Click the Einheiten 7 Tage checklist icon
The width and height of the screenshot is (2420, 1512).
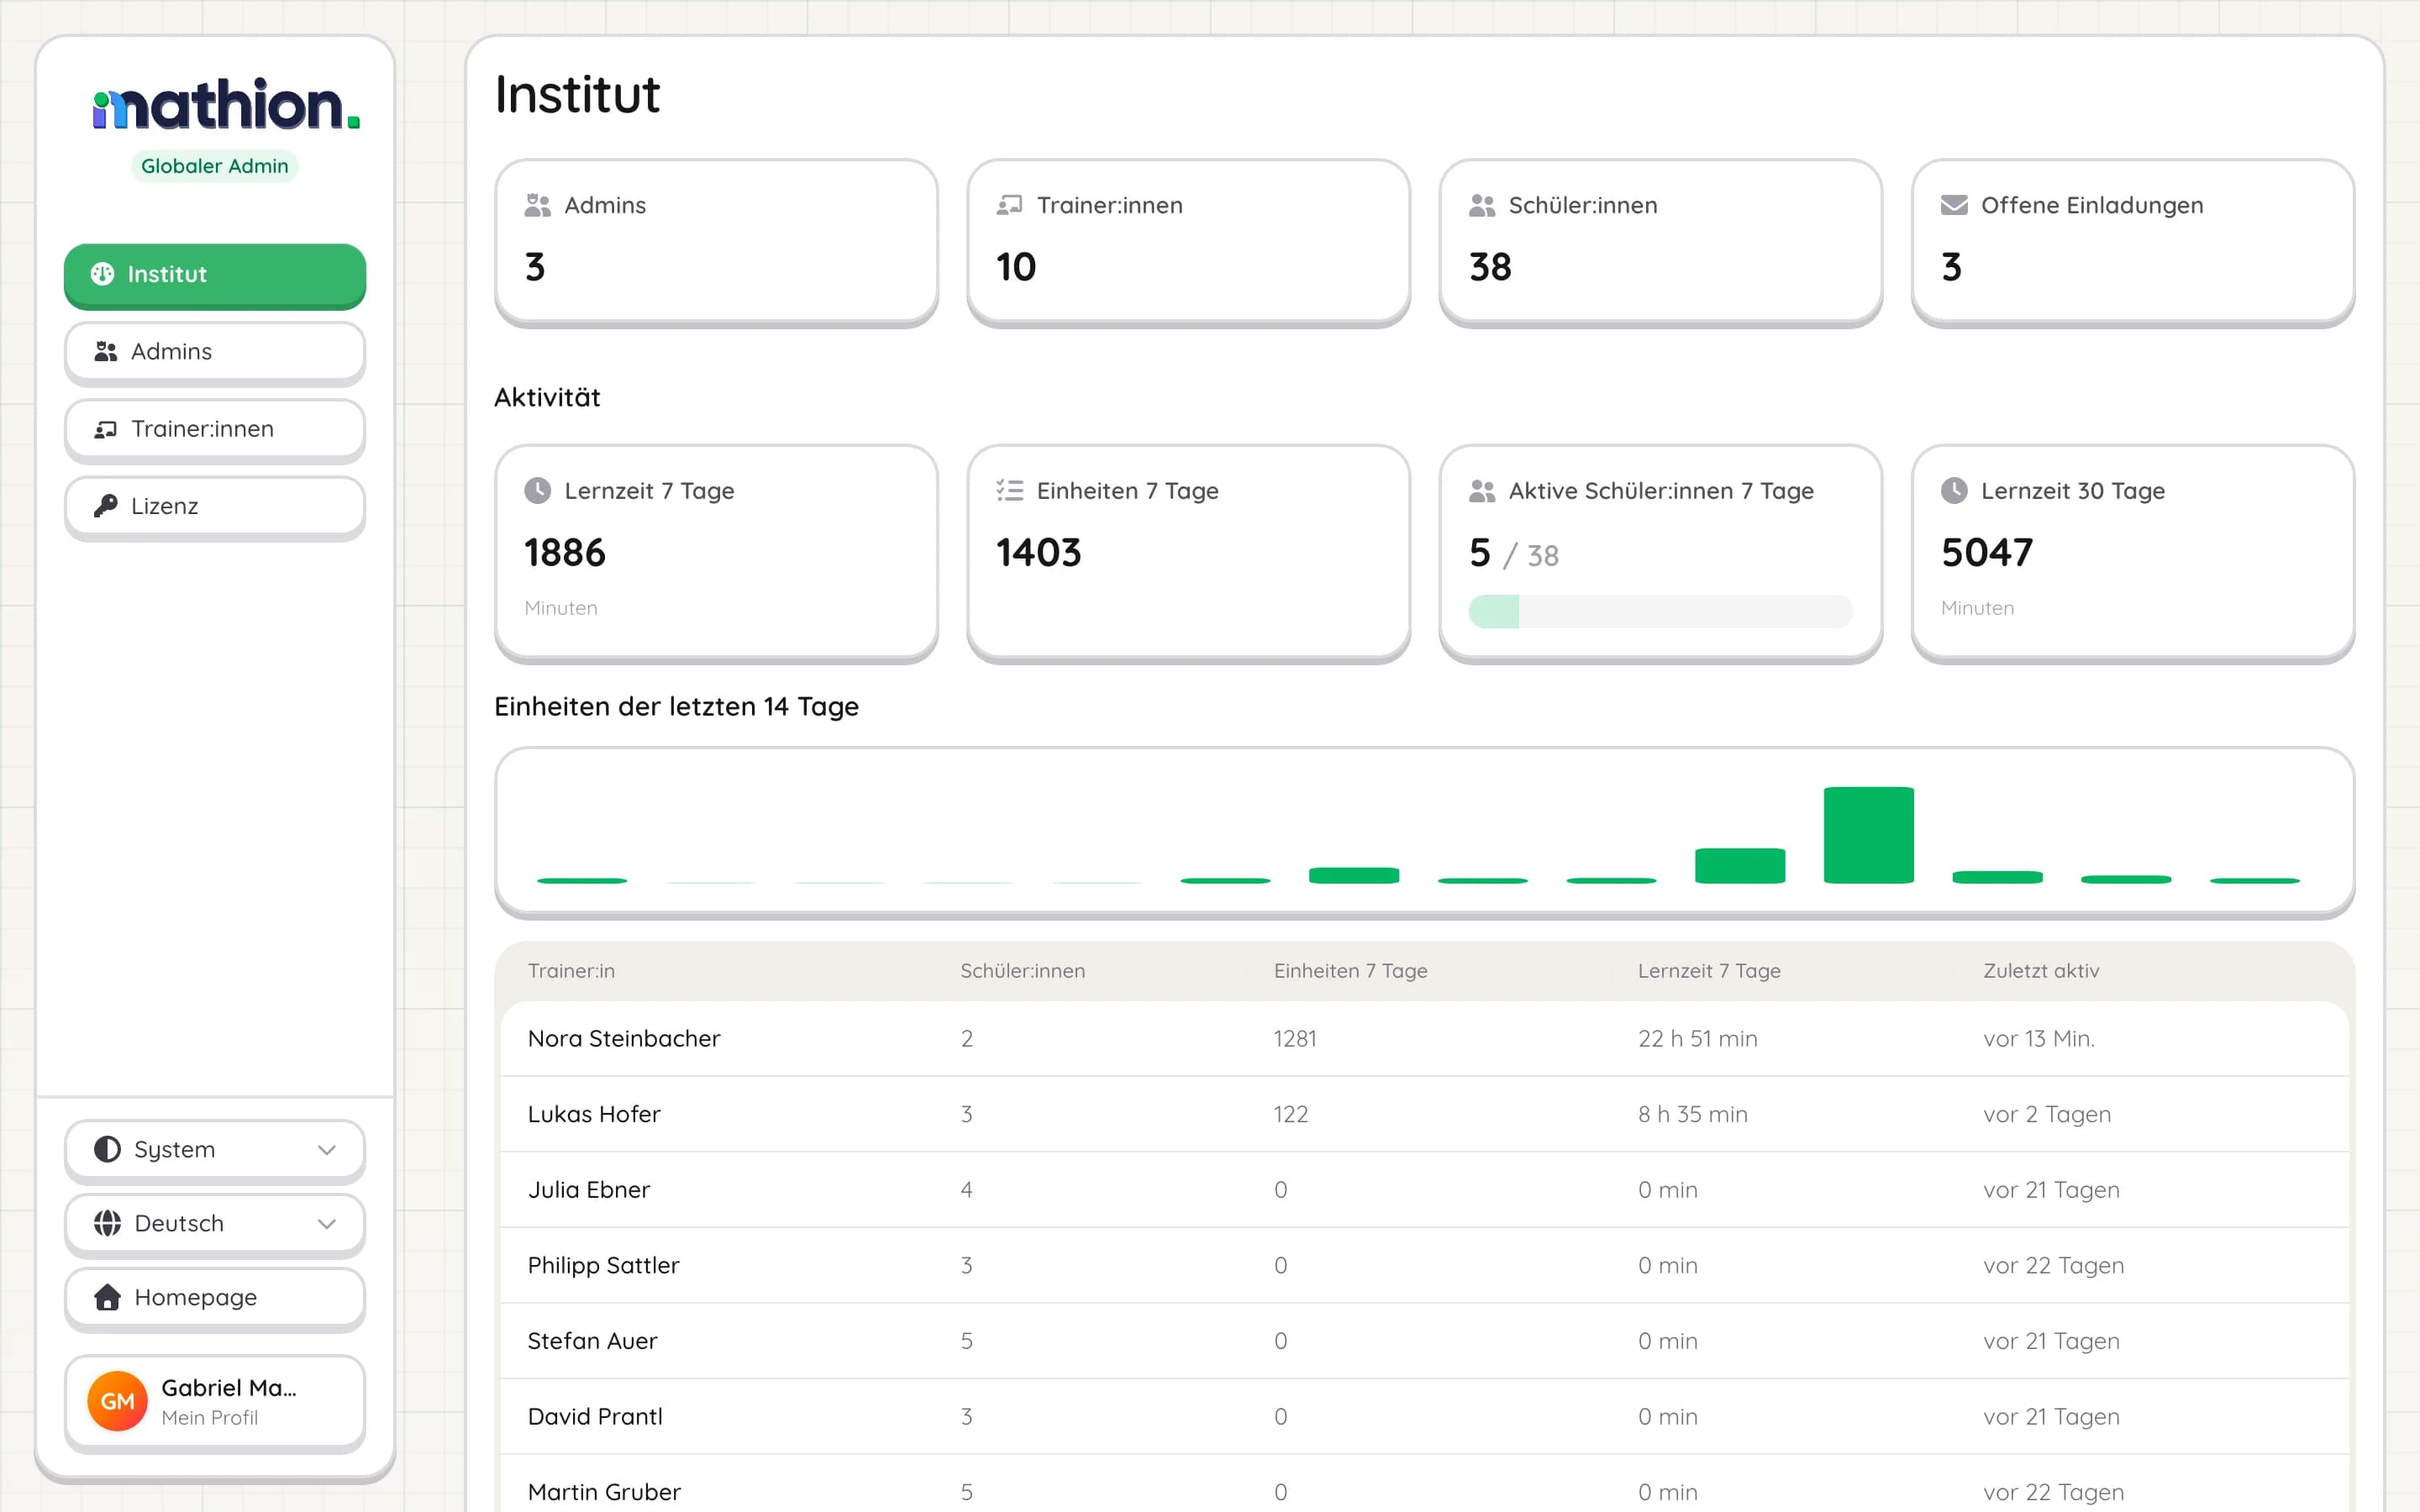click(1010, 491)
